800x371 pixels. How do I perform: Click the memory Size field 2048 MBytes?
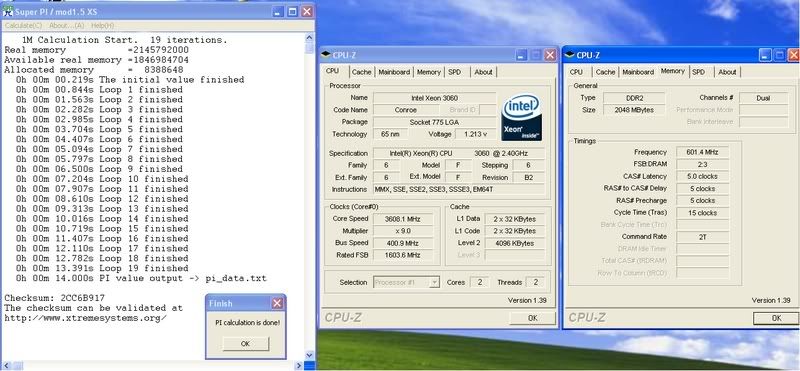point(634,110)
